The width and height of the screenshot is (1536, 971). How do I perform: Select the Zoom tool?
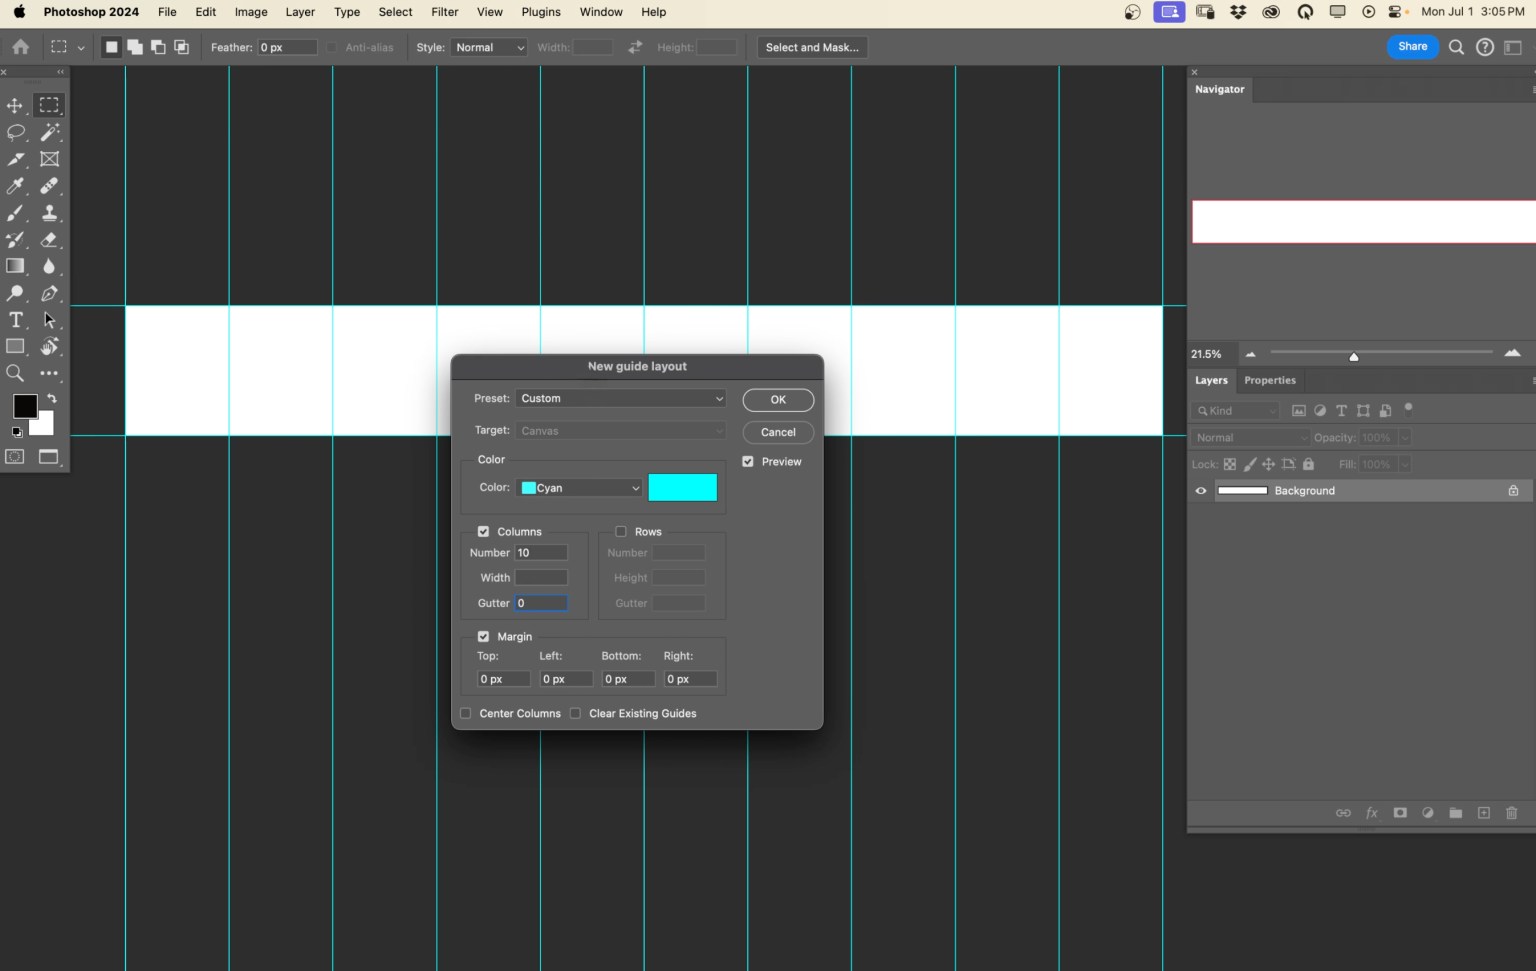pyautogui.click(x=15, y=373)
